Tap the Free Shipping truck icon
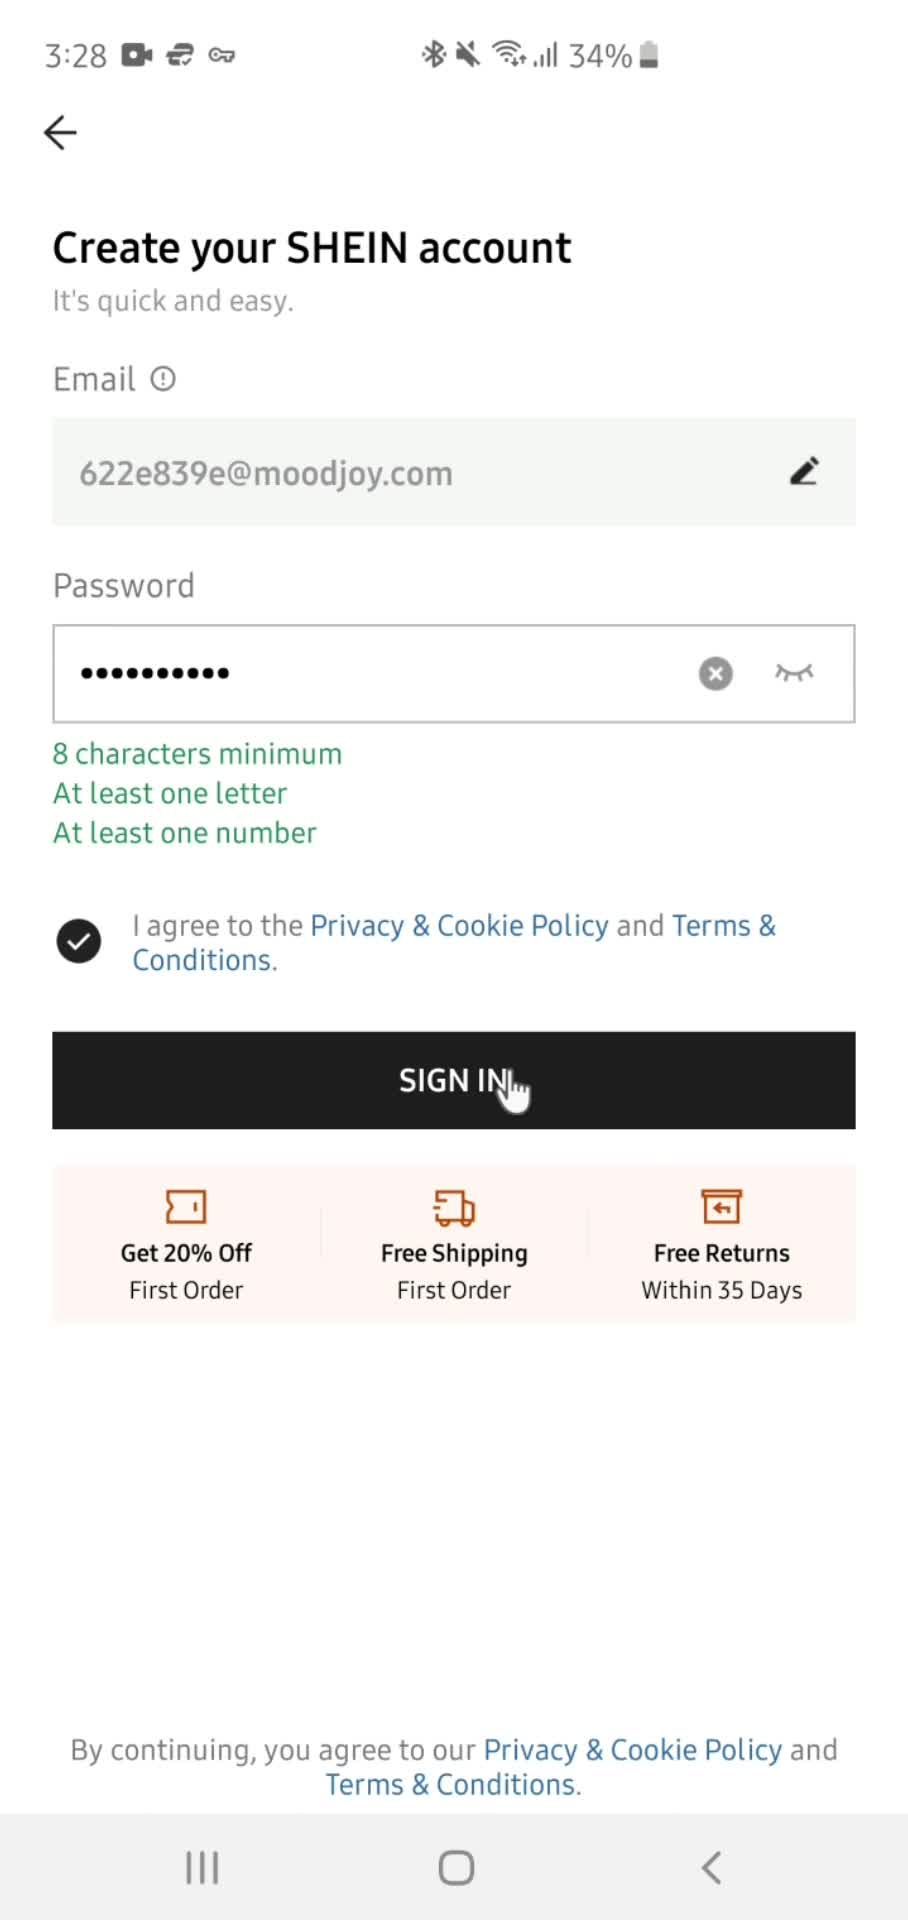 [454, 1207]
